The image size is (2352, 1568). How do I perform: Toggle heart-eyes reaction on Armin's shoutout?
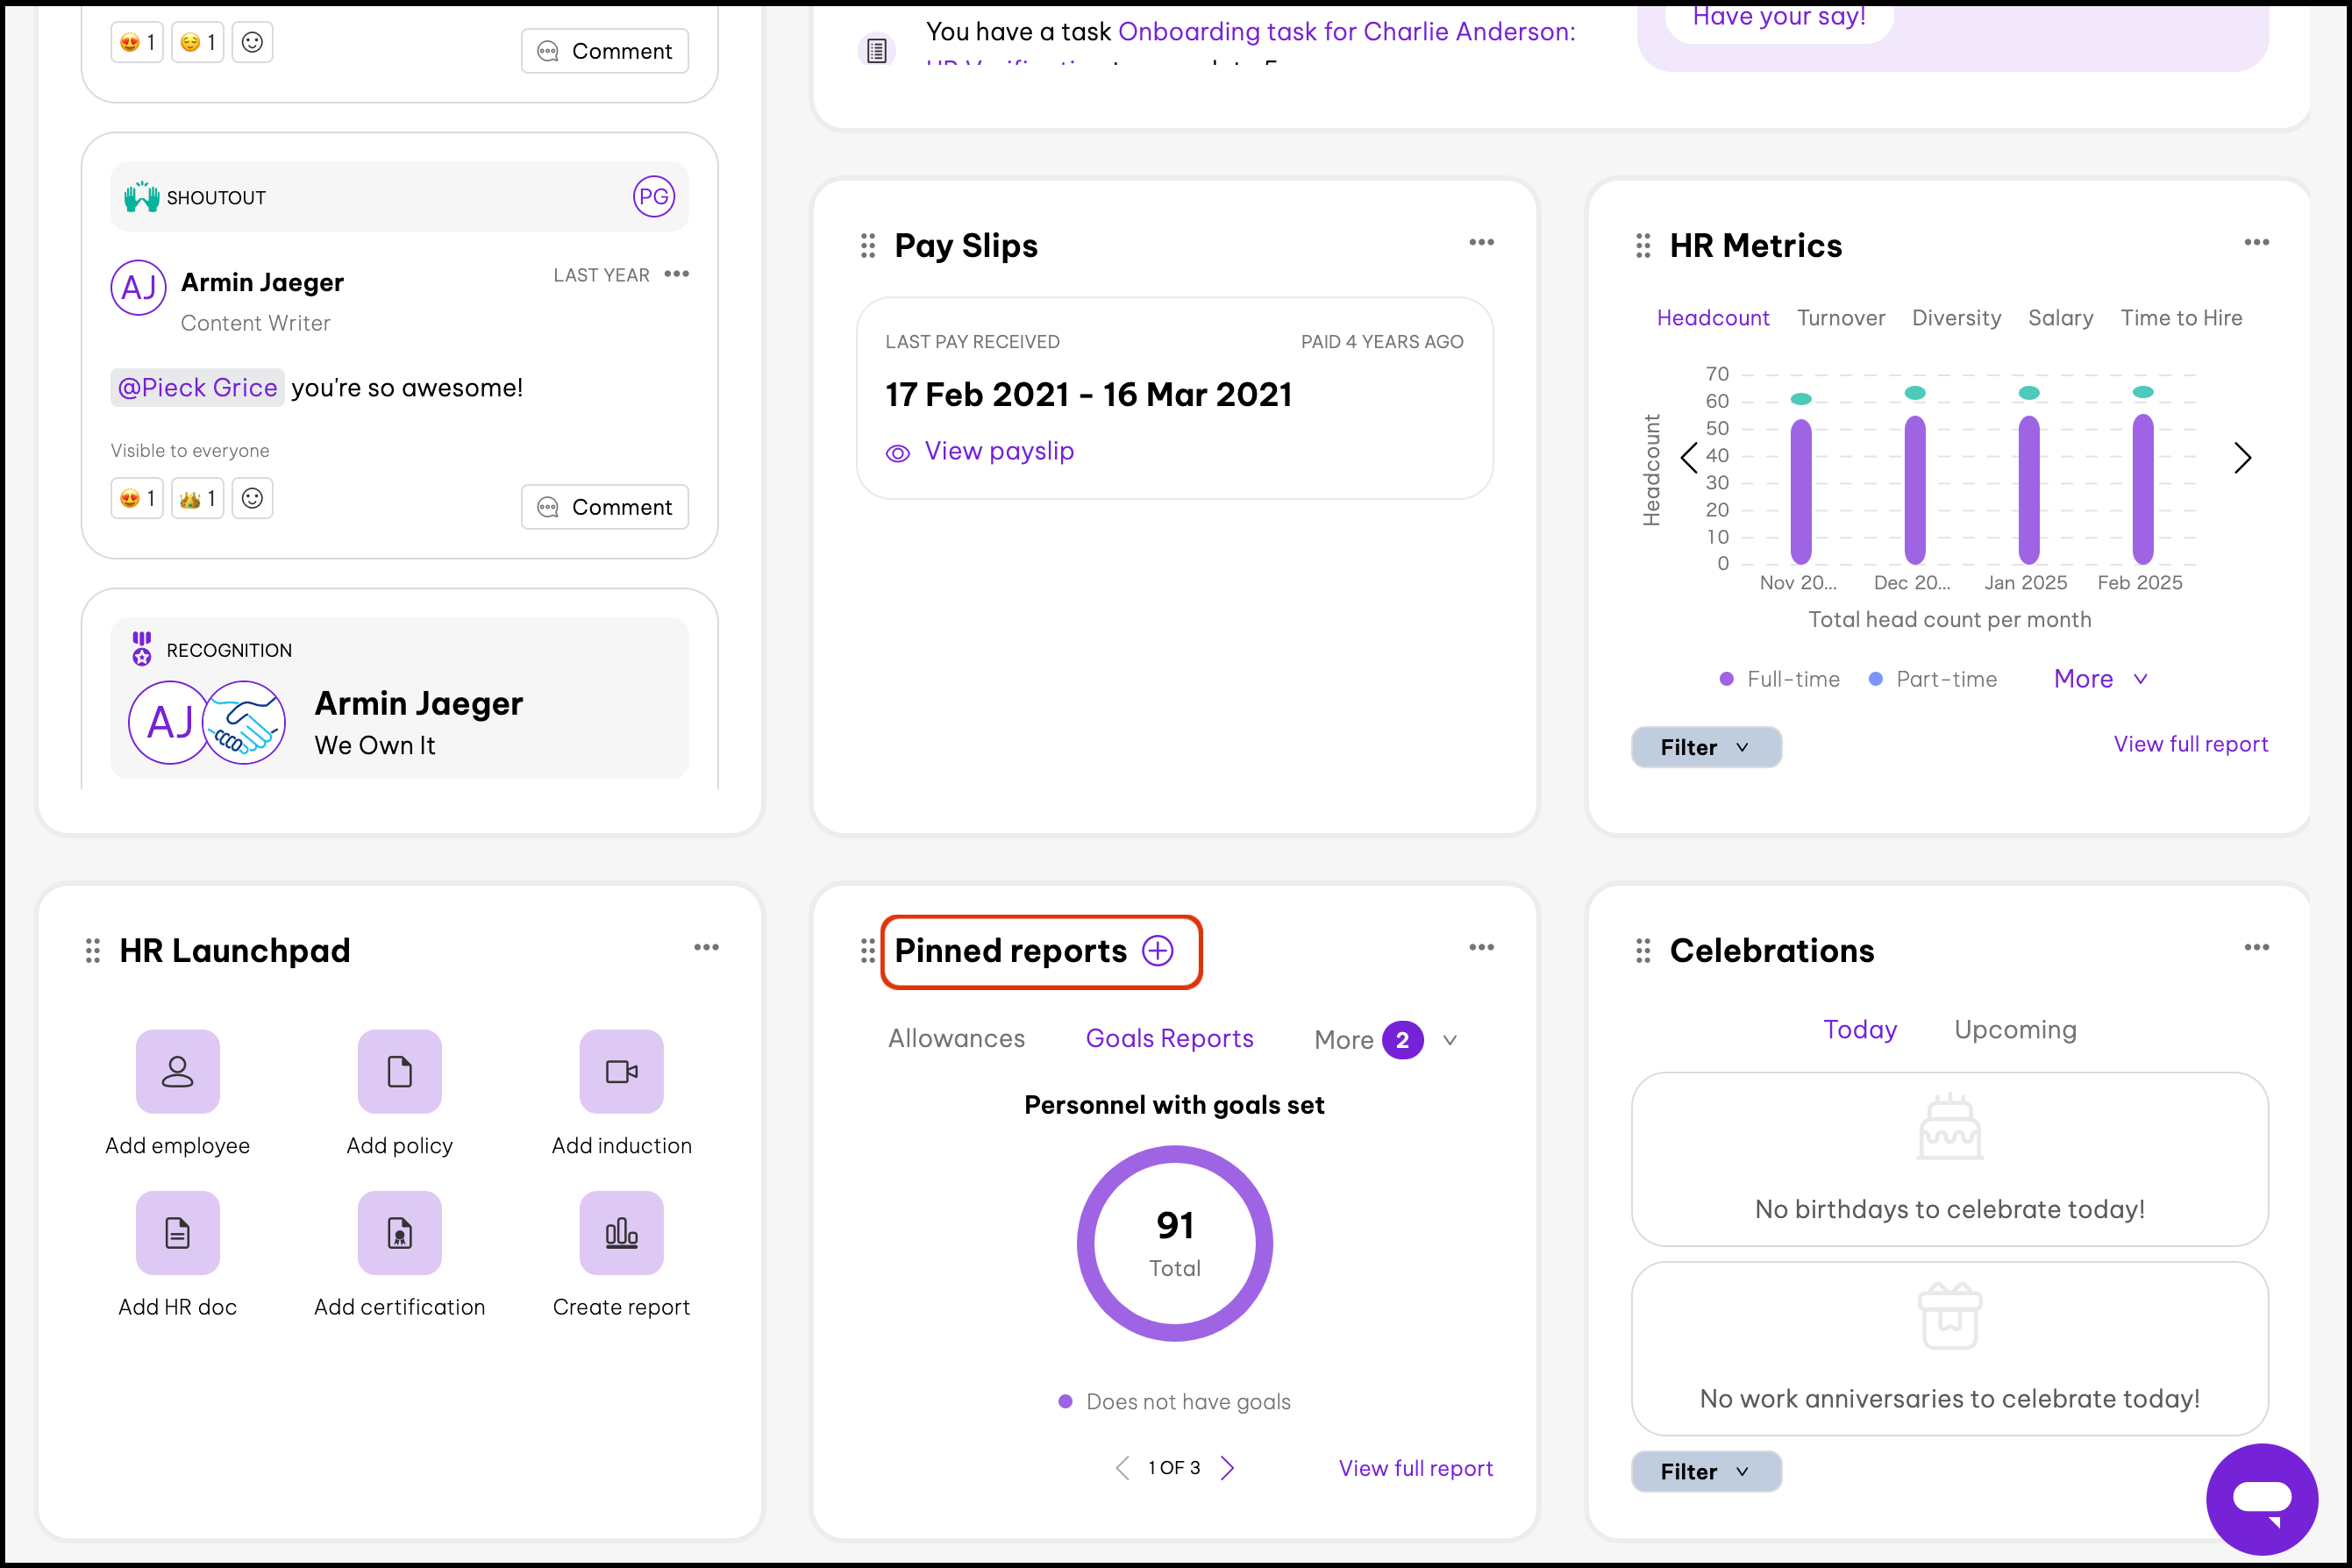click(x=137, y=498)
